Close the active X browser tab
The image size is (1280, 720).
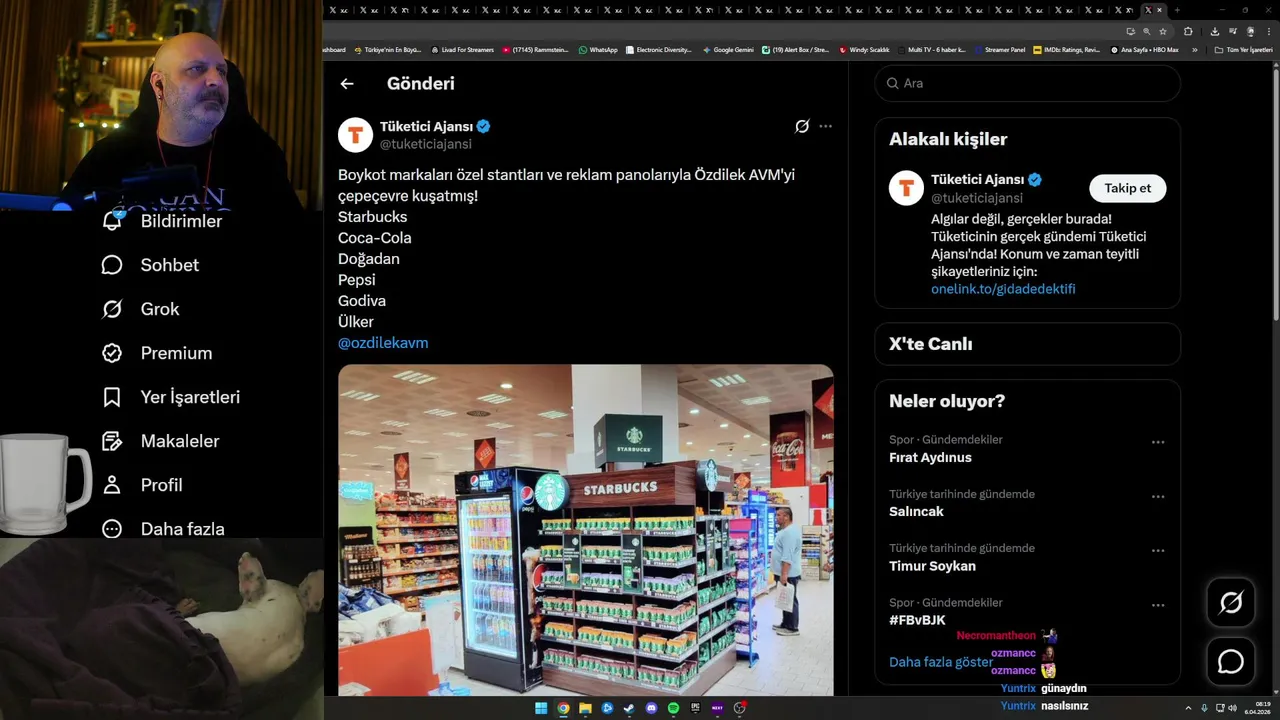1160,10
